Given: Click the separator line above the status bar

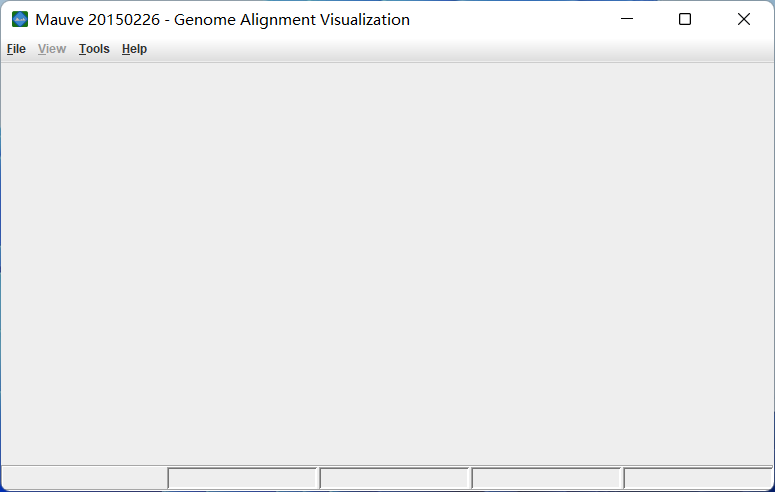Looking at the screenshot, I should click(x=387, y=465).
